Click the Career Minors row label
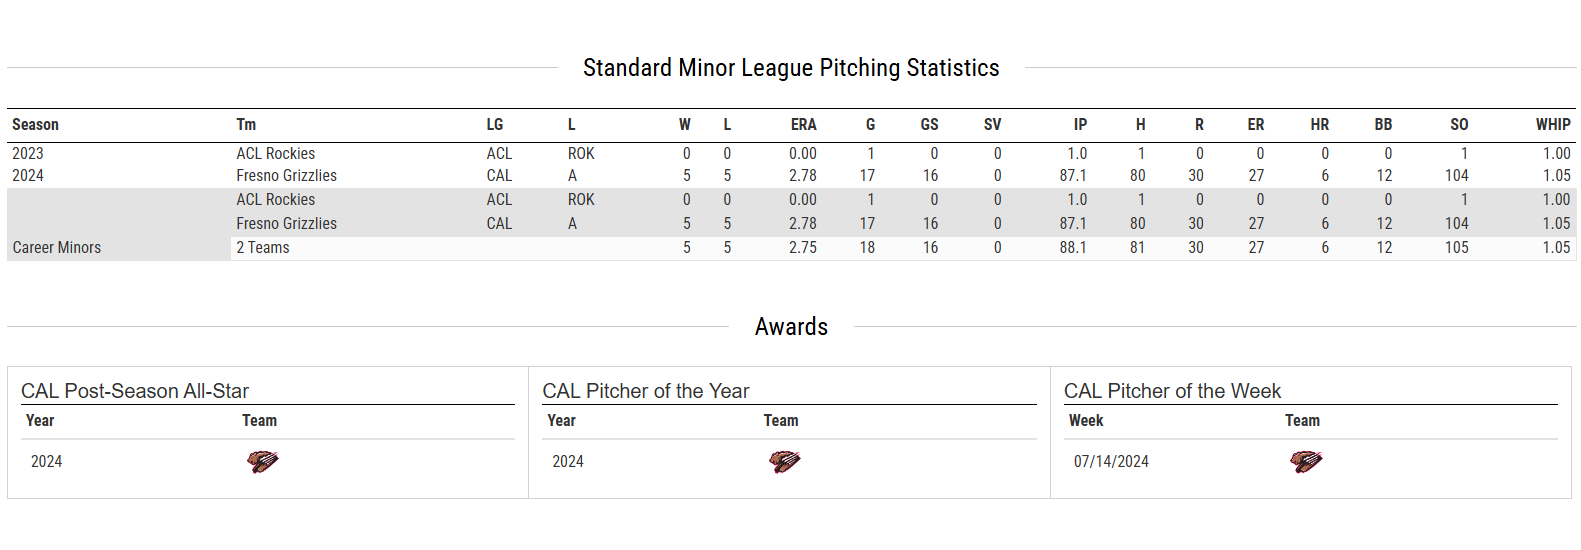1581x550 pixels. point(57,248)
